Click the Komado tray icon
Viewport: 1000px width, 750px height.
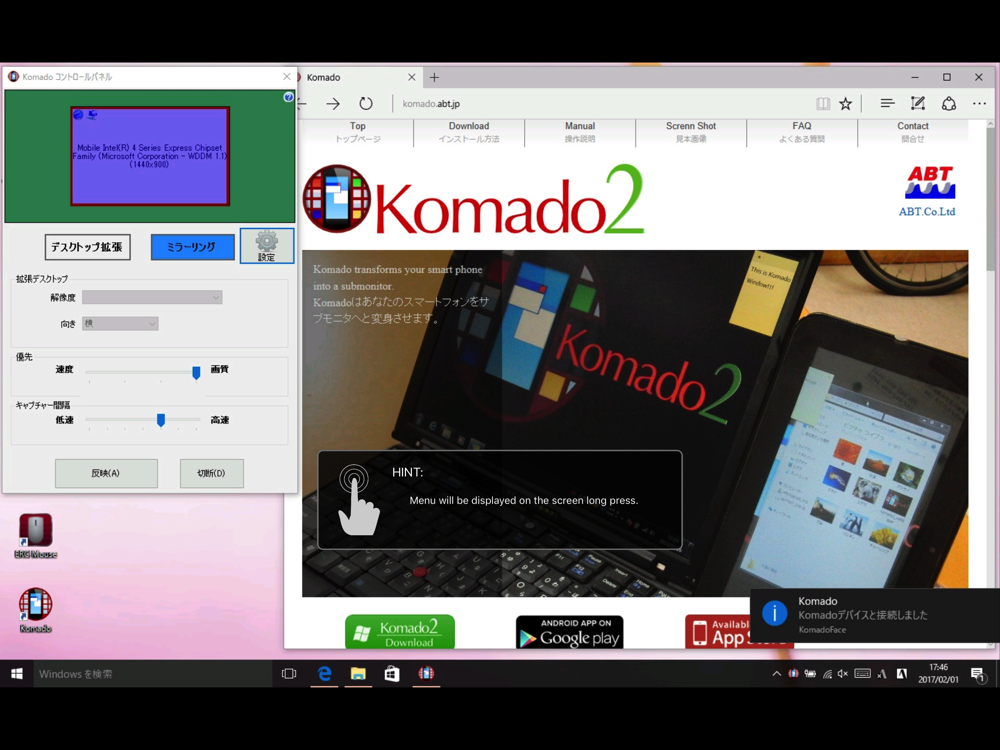793,673
